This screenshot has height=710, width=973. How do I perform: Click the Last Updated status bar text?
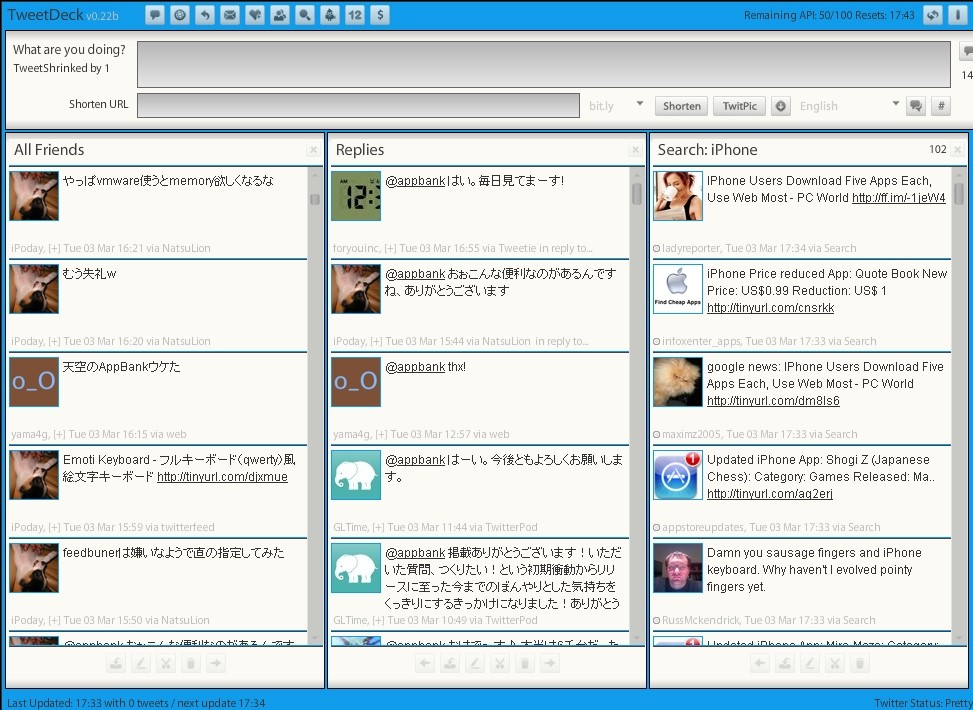[x=136, y=703]
